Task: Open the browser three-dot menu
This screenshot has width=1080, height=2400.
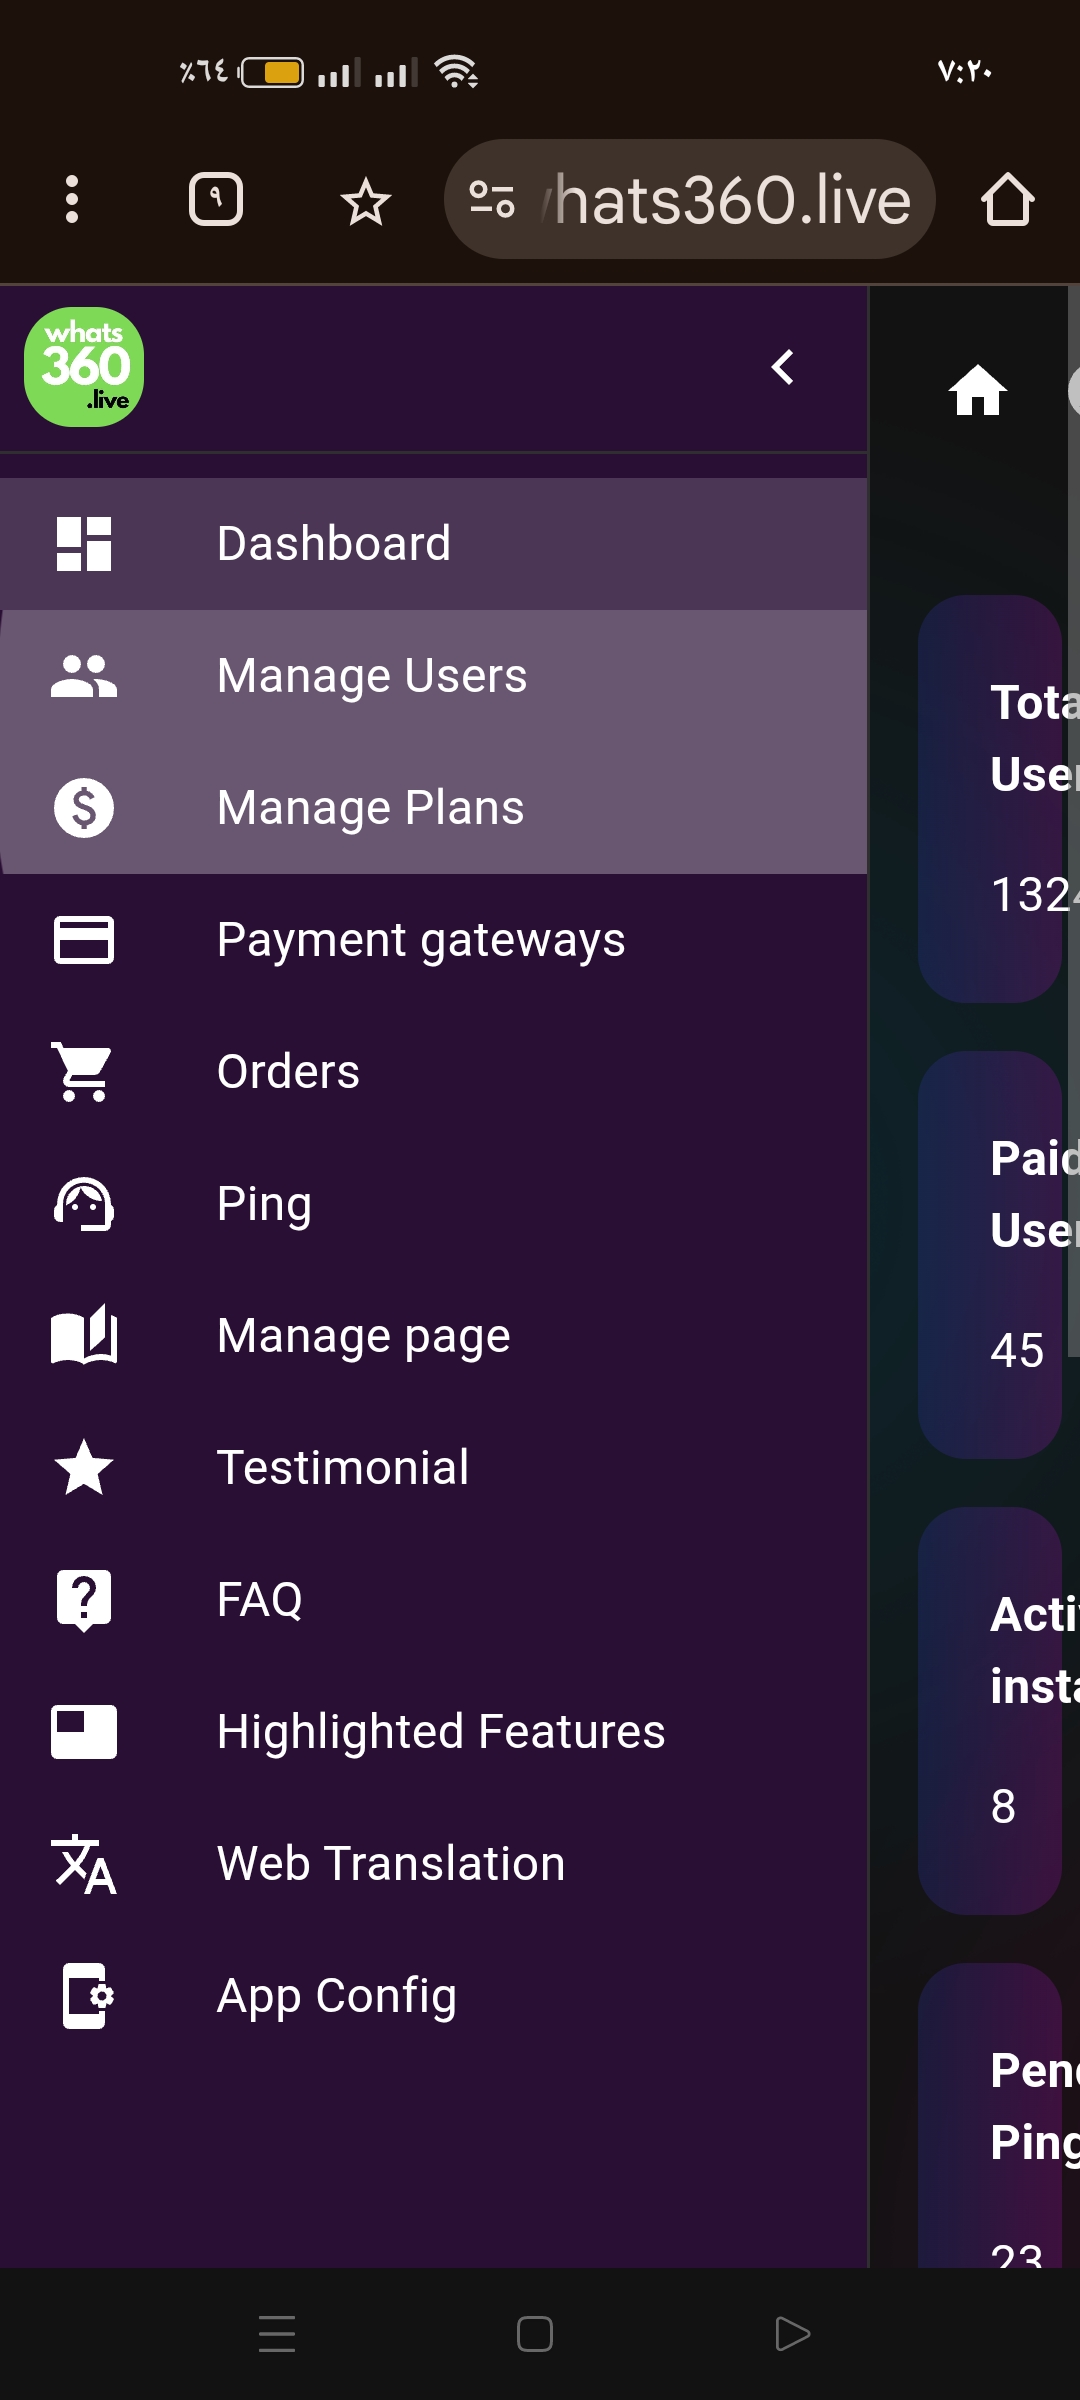Action: coord(72,200)
